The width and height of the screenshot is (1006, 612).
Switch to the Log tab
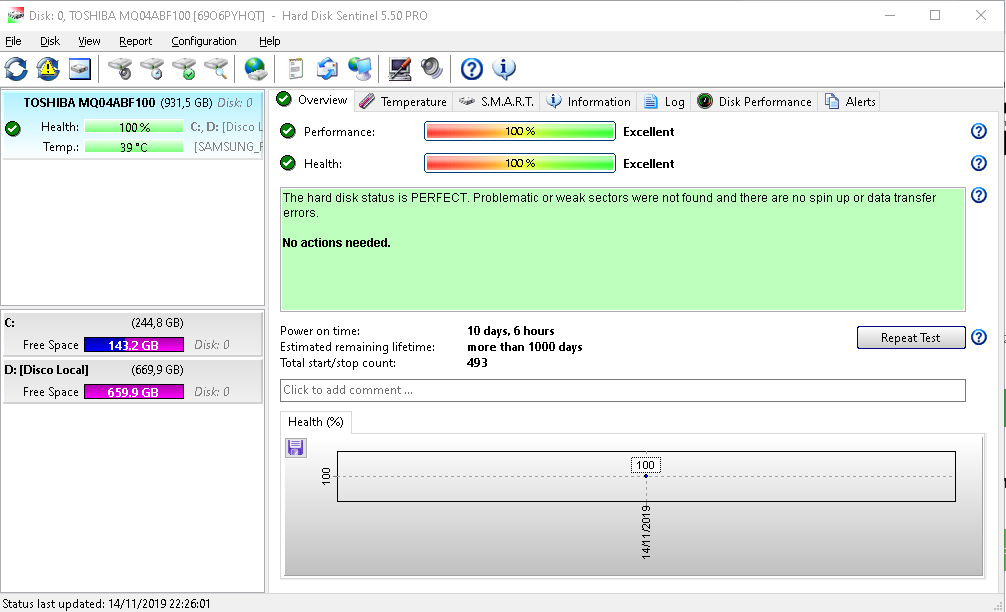click(x=664, y=101)
